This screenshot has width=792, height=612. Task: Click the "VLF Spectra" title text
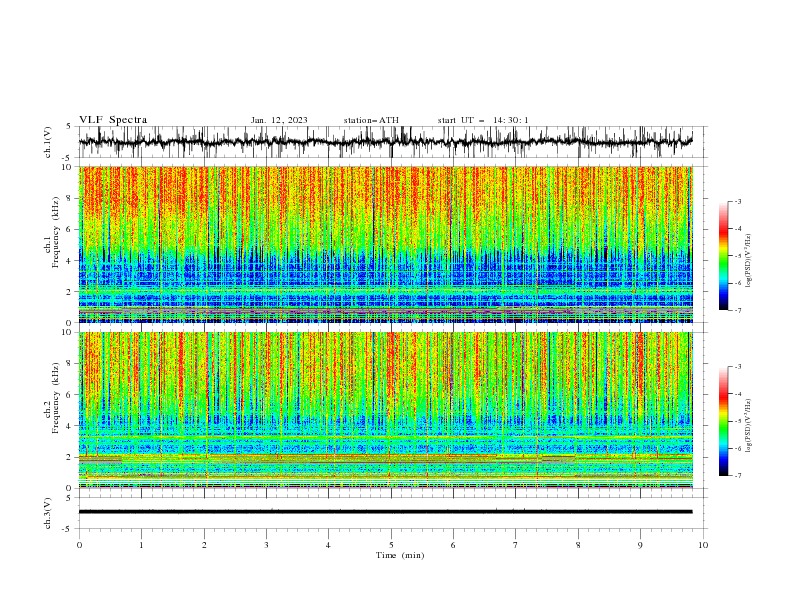point(113,120)
